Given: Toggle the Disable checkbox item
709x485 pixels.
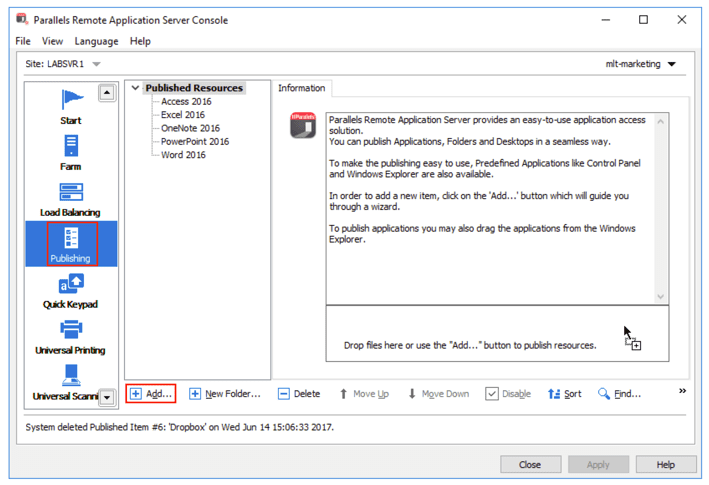Looking at the screenshot, I should [x=508, y=394].
